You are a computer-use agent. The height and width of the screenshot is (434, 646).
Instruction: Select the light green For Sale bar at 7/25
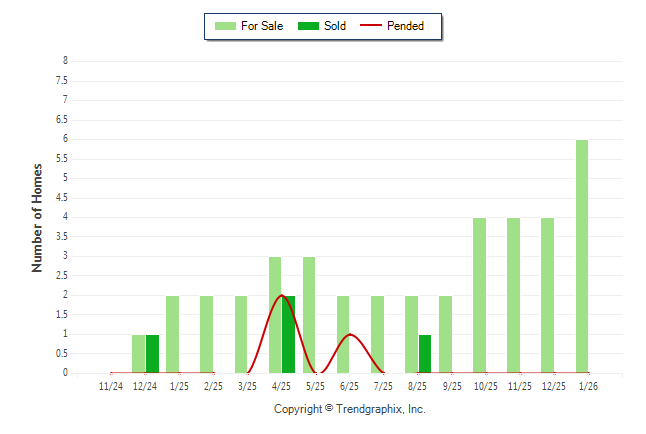[377, 334]
